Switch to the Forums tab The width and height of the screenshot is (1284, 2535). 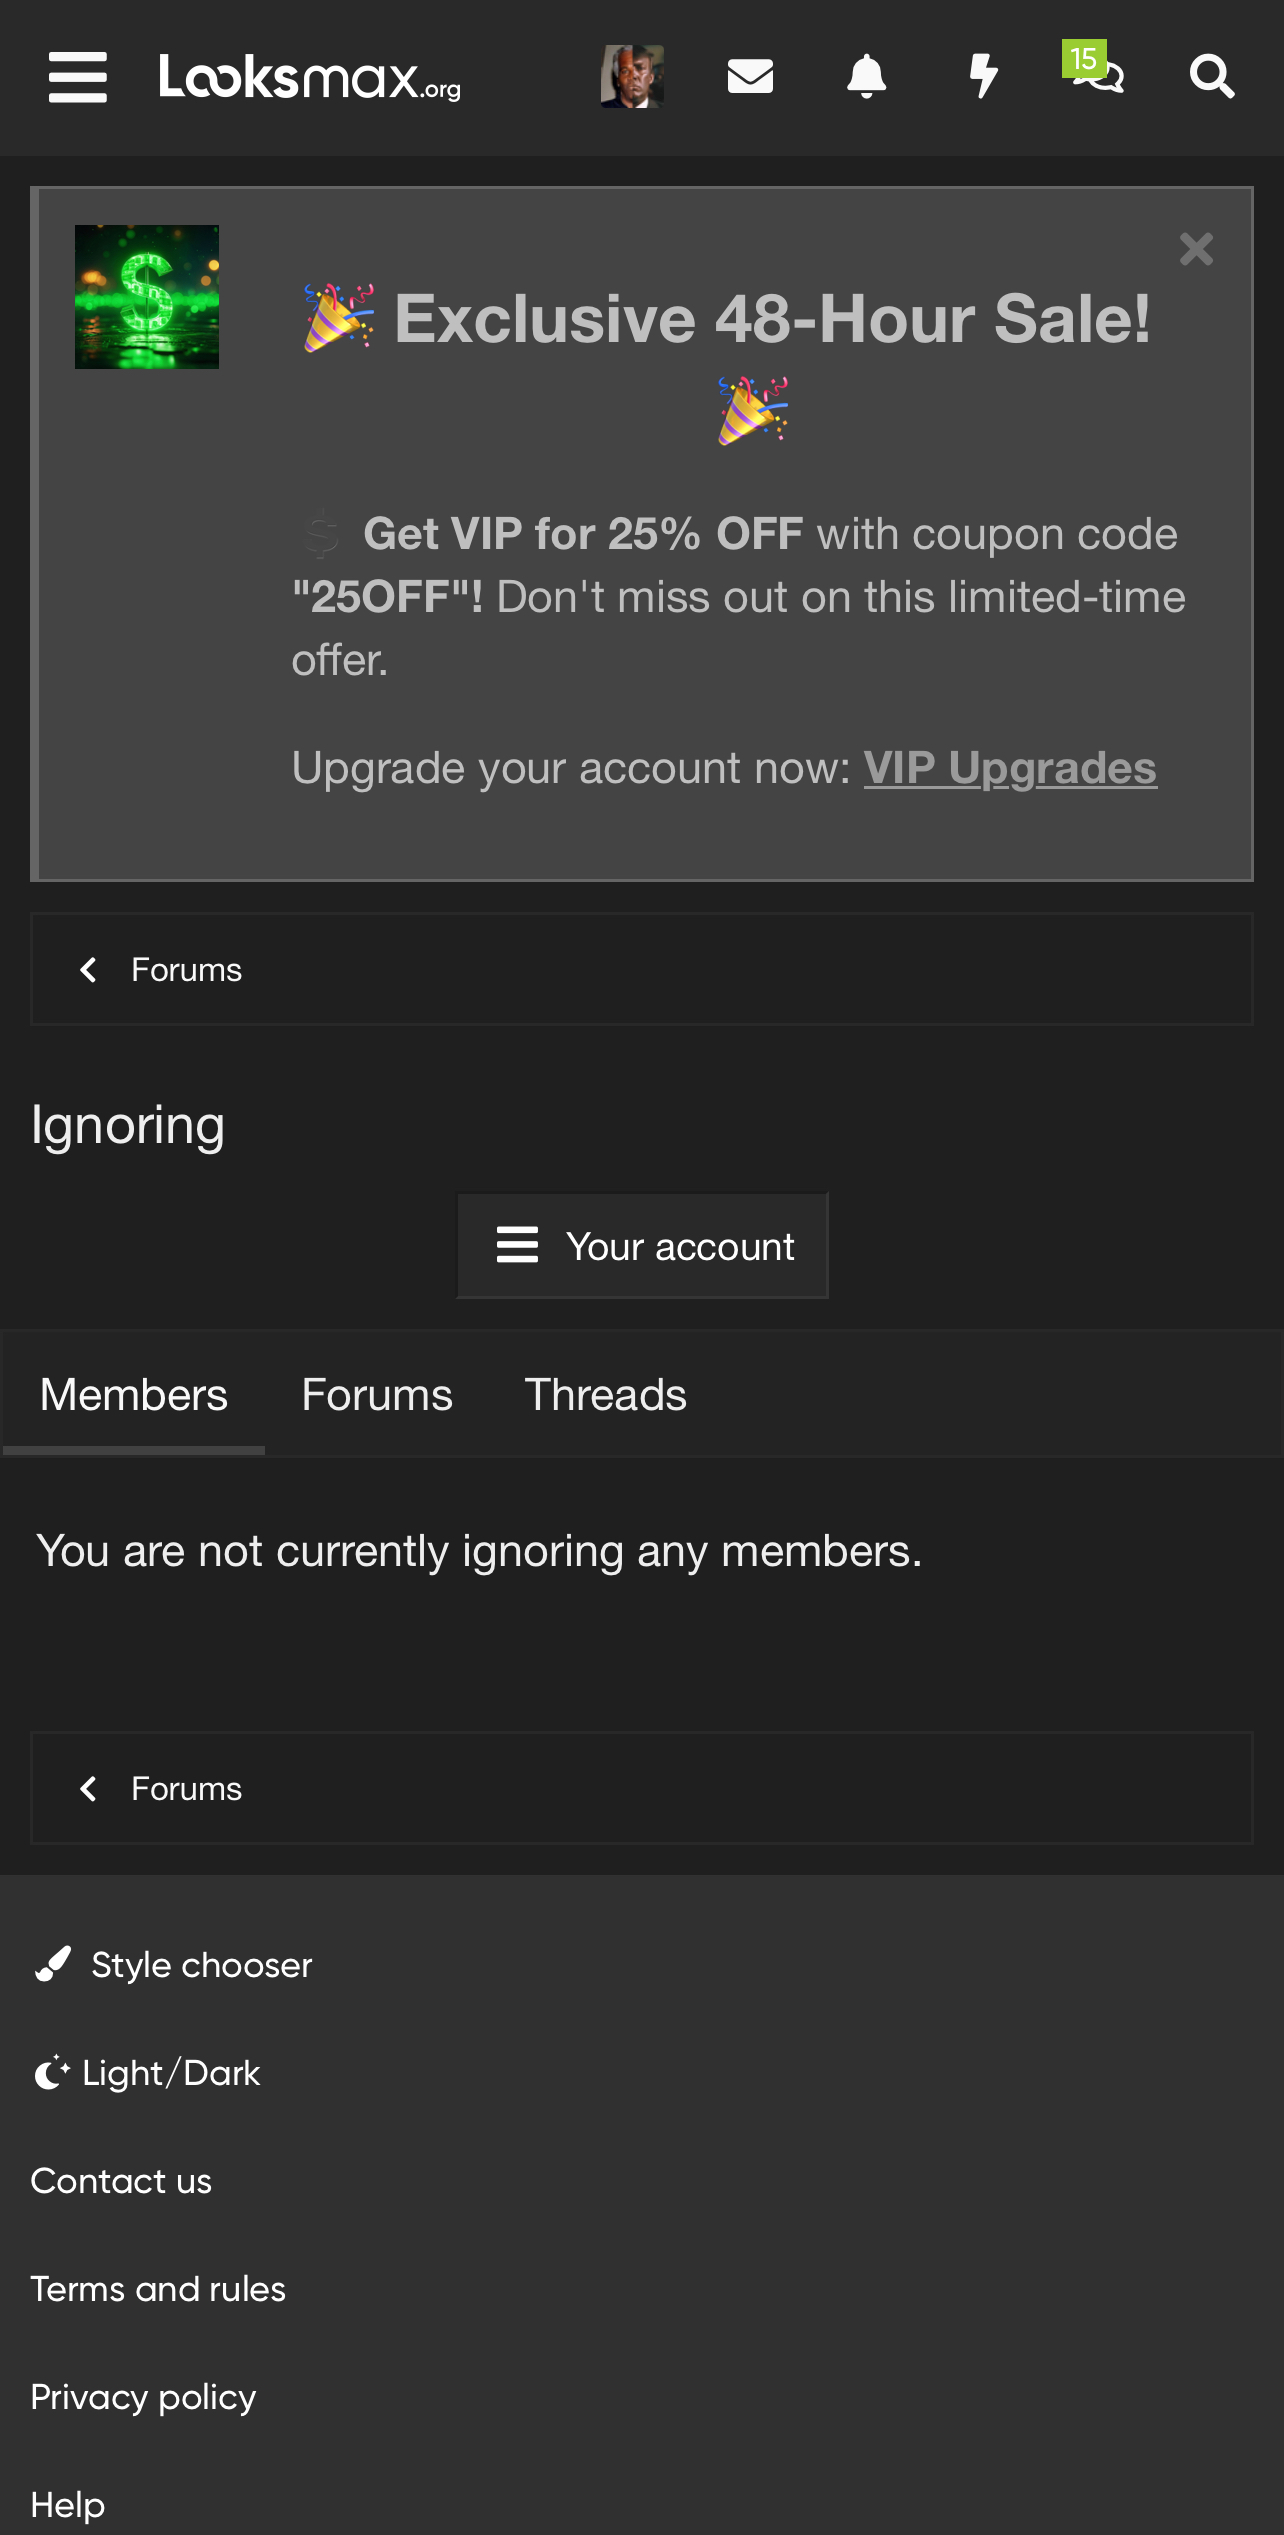[x=377, y=1395]
